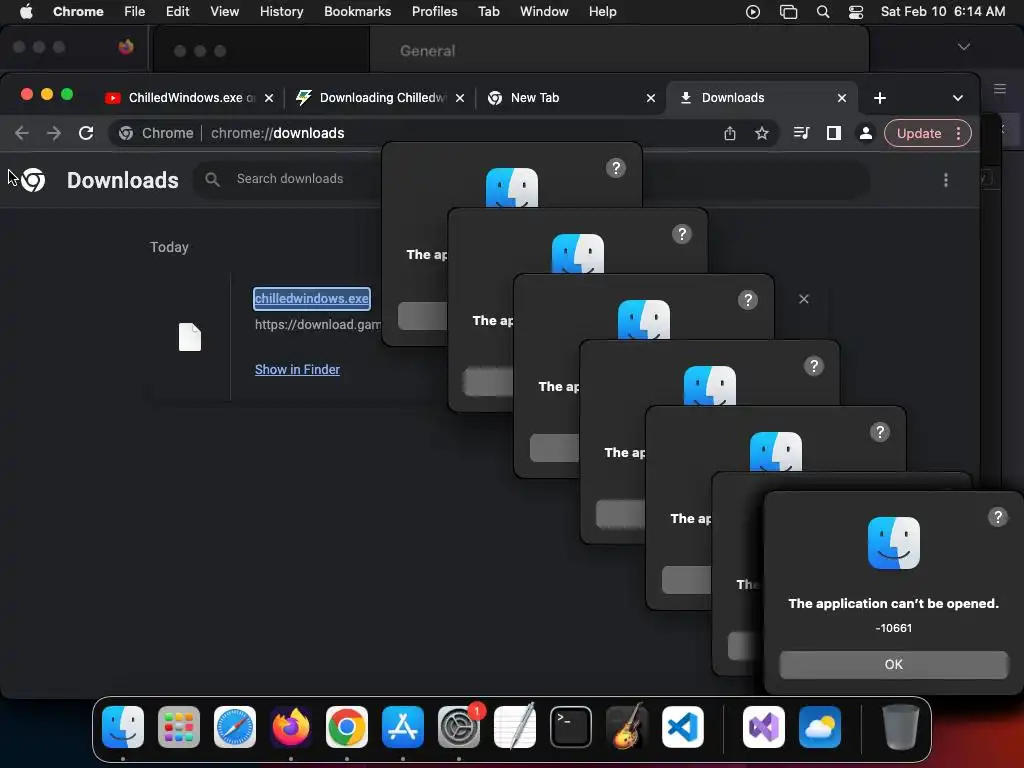Open the File menu
1024x768 pixels.
pyautogui.click(x=135, y=12)
